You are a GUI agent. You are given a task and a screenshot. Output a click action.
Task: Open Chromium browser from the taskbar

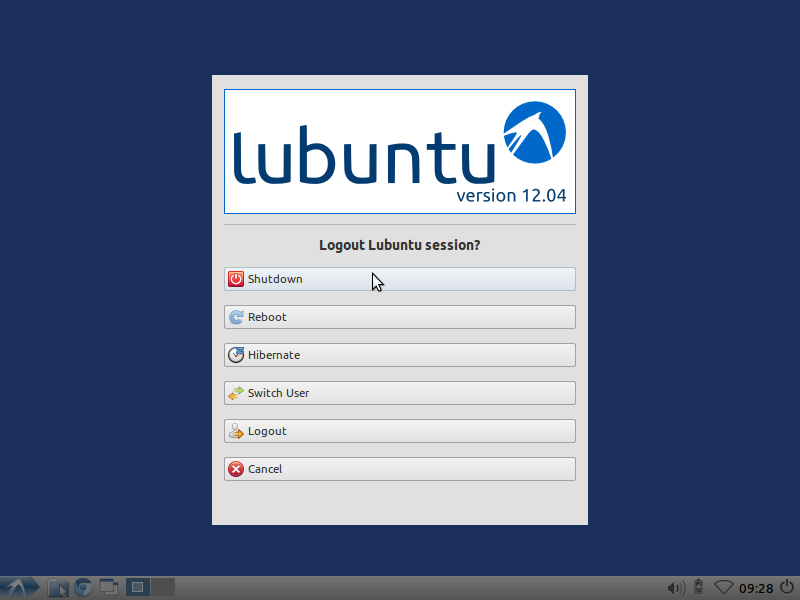tap(83, 588)
